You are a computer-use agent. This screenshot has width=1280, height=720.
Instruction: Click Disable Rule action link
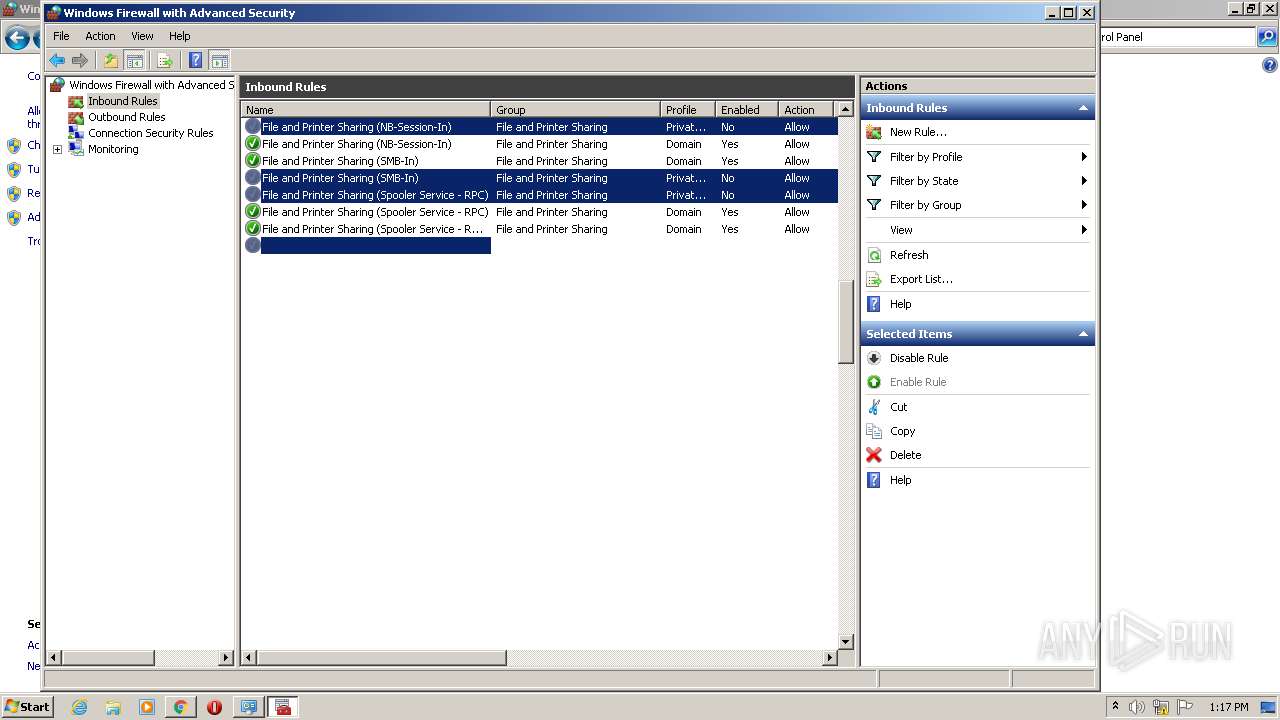pyautogui.click(x=919, y=358)
